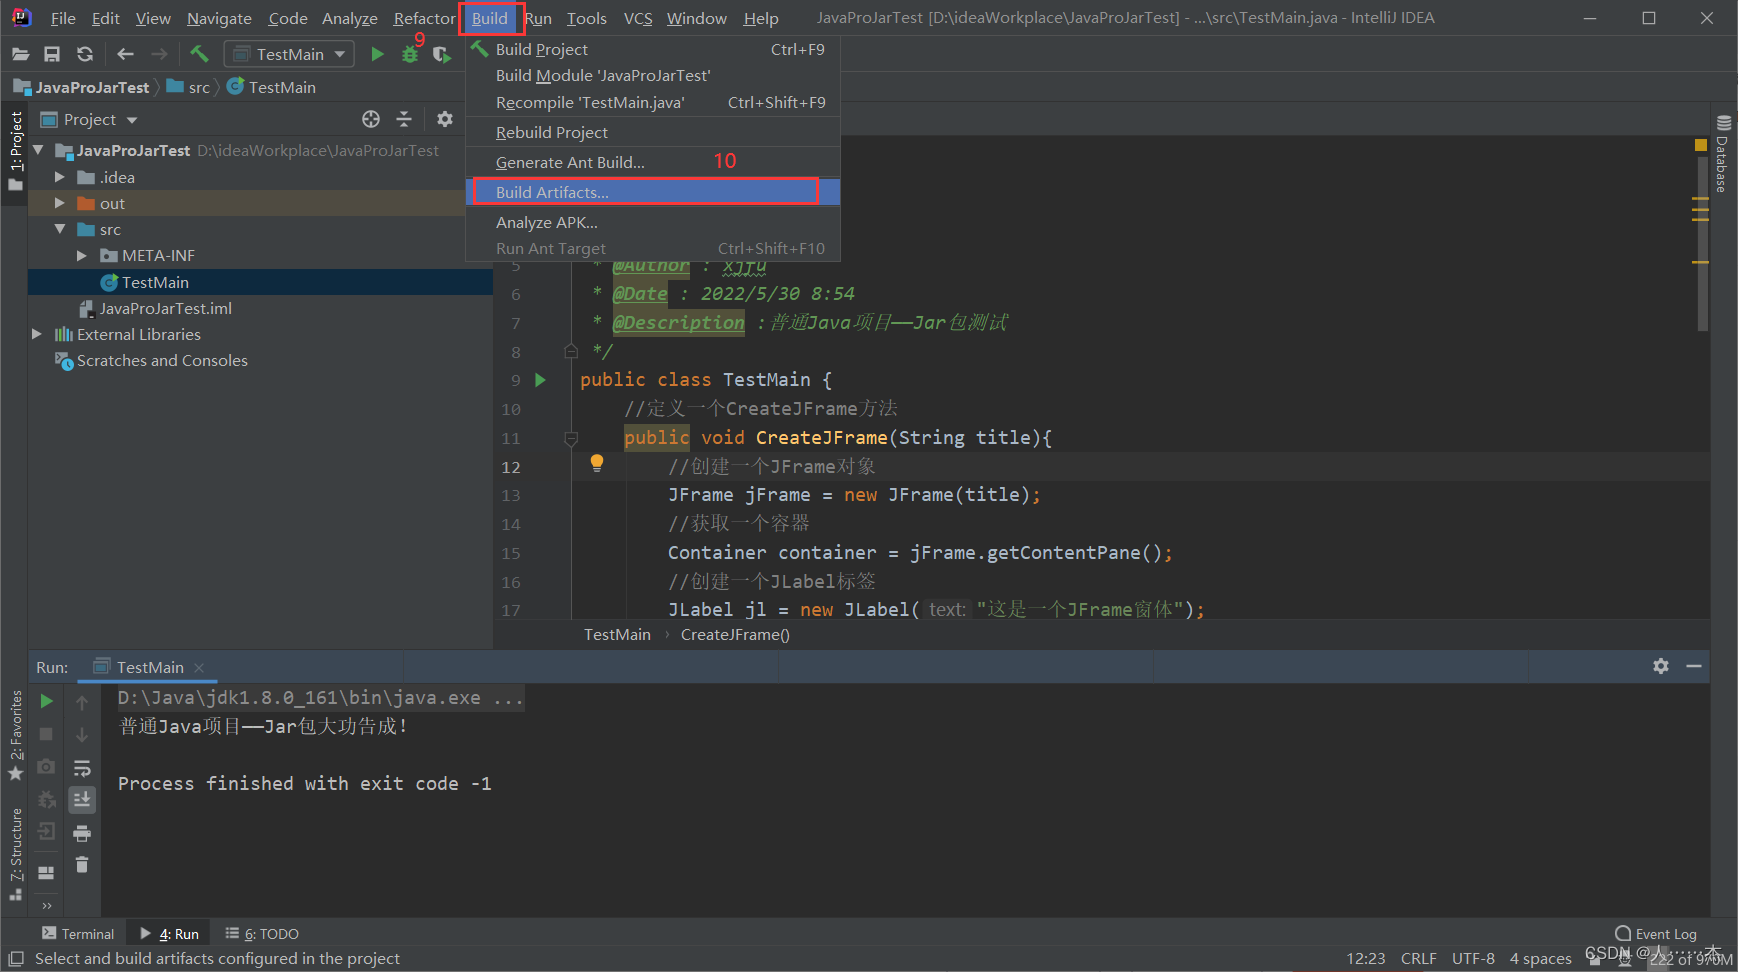
Task: Toggle the 2: Favorites side tab
Action: 16,736
